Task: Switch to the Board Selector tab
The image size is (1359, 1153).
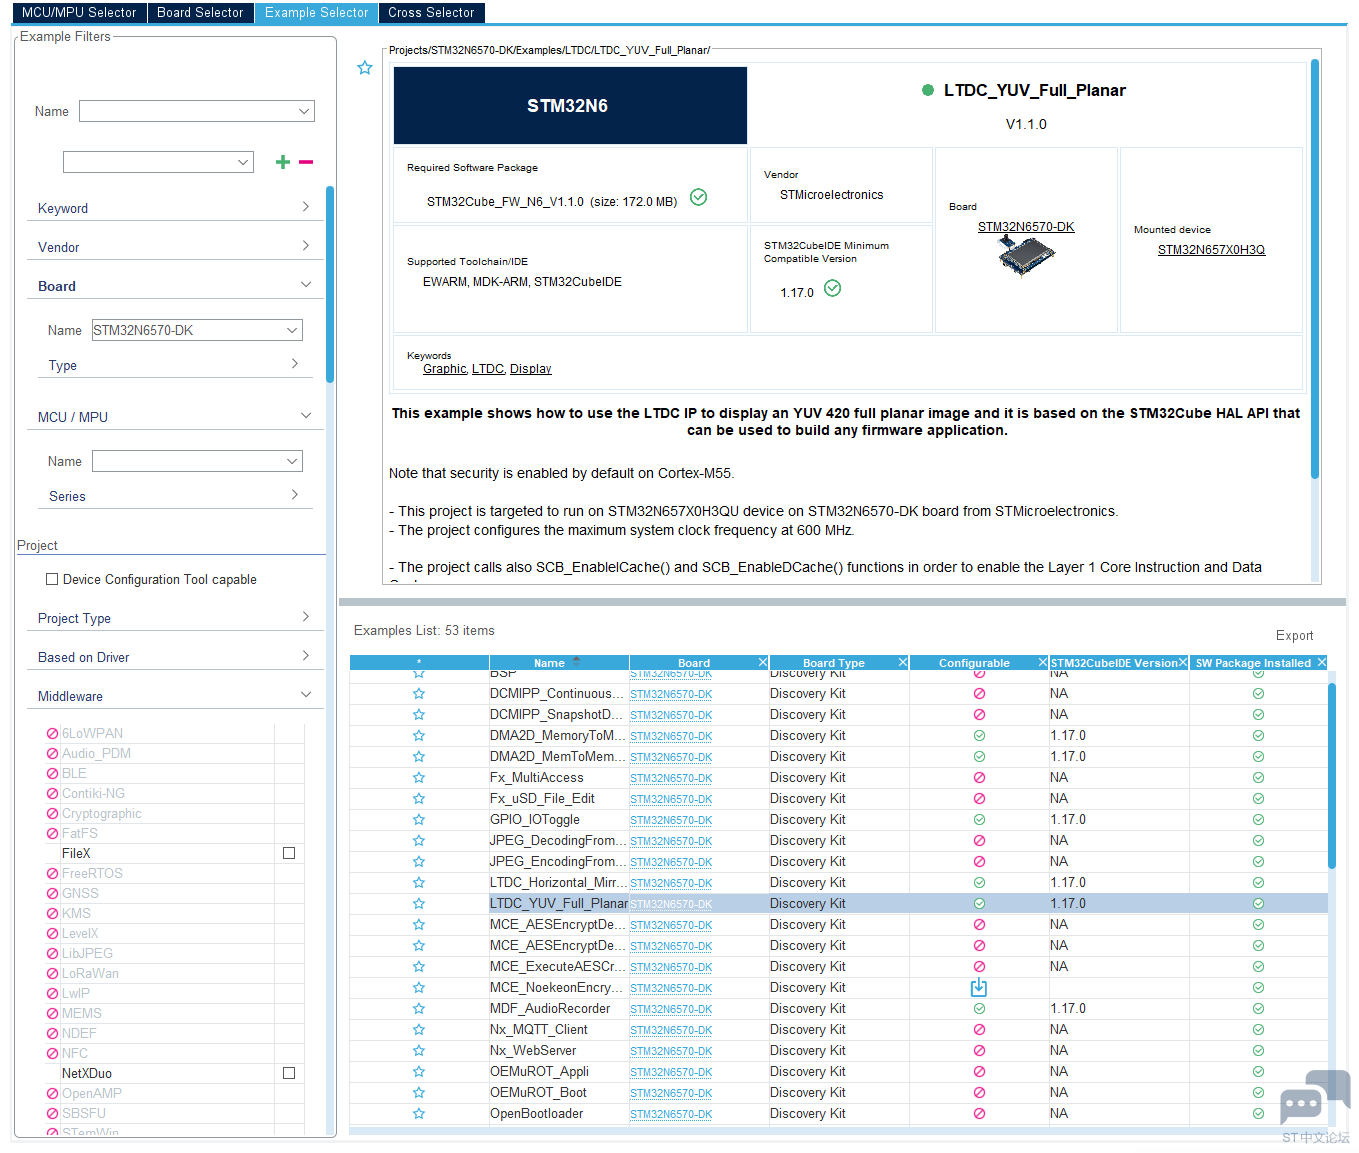Action: pos(200,13)
